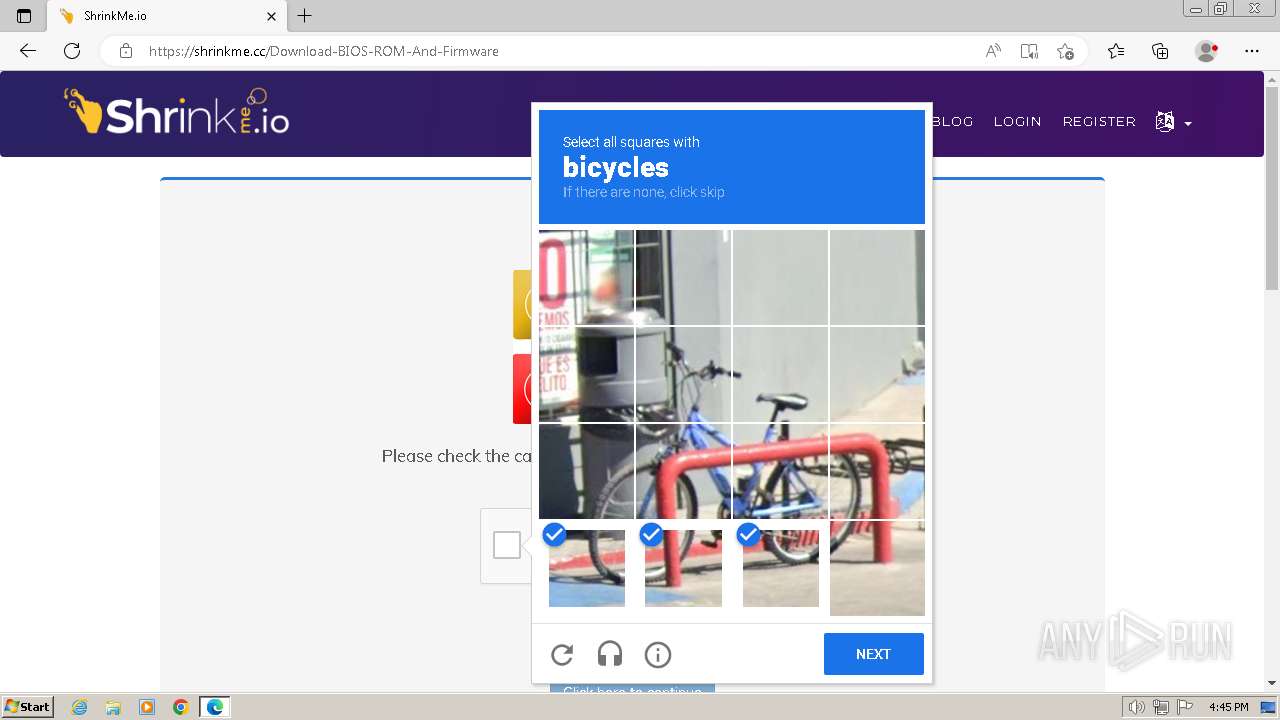Open a new browser tab

click(305, 16)
